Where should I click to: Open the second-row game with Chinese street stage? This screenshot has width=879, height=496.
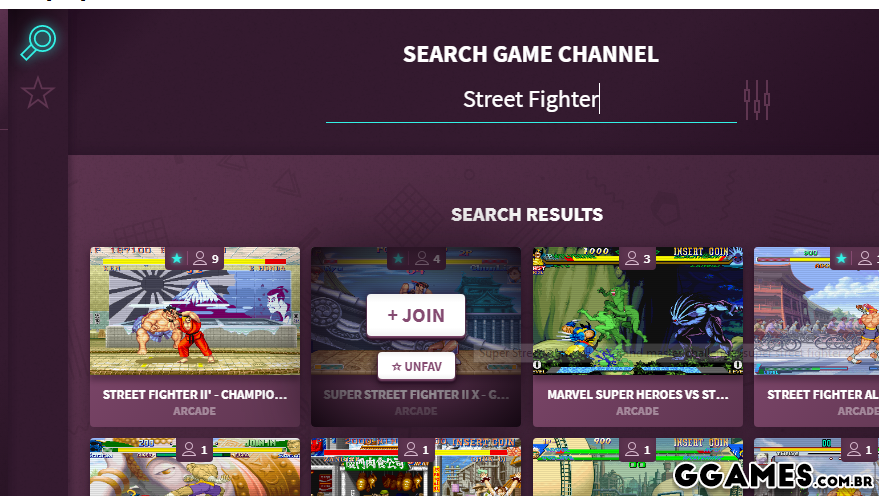416,467
